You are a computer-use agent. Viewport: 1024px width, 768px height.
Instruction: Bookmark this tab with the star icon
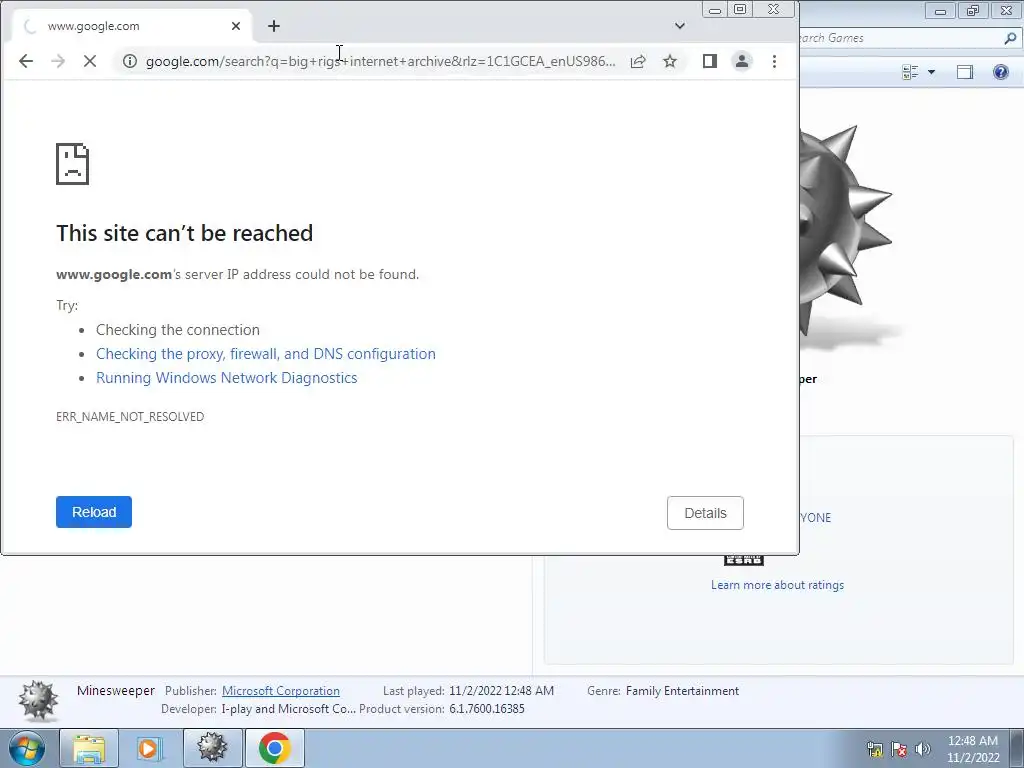tap(670, 61)
